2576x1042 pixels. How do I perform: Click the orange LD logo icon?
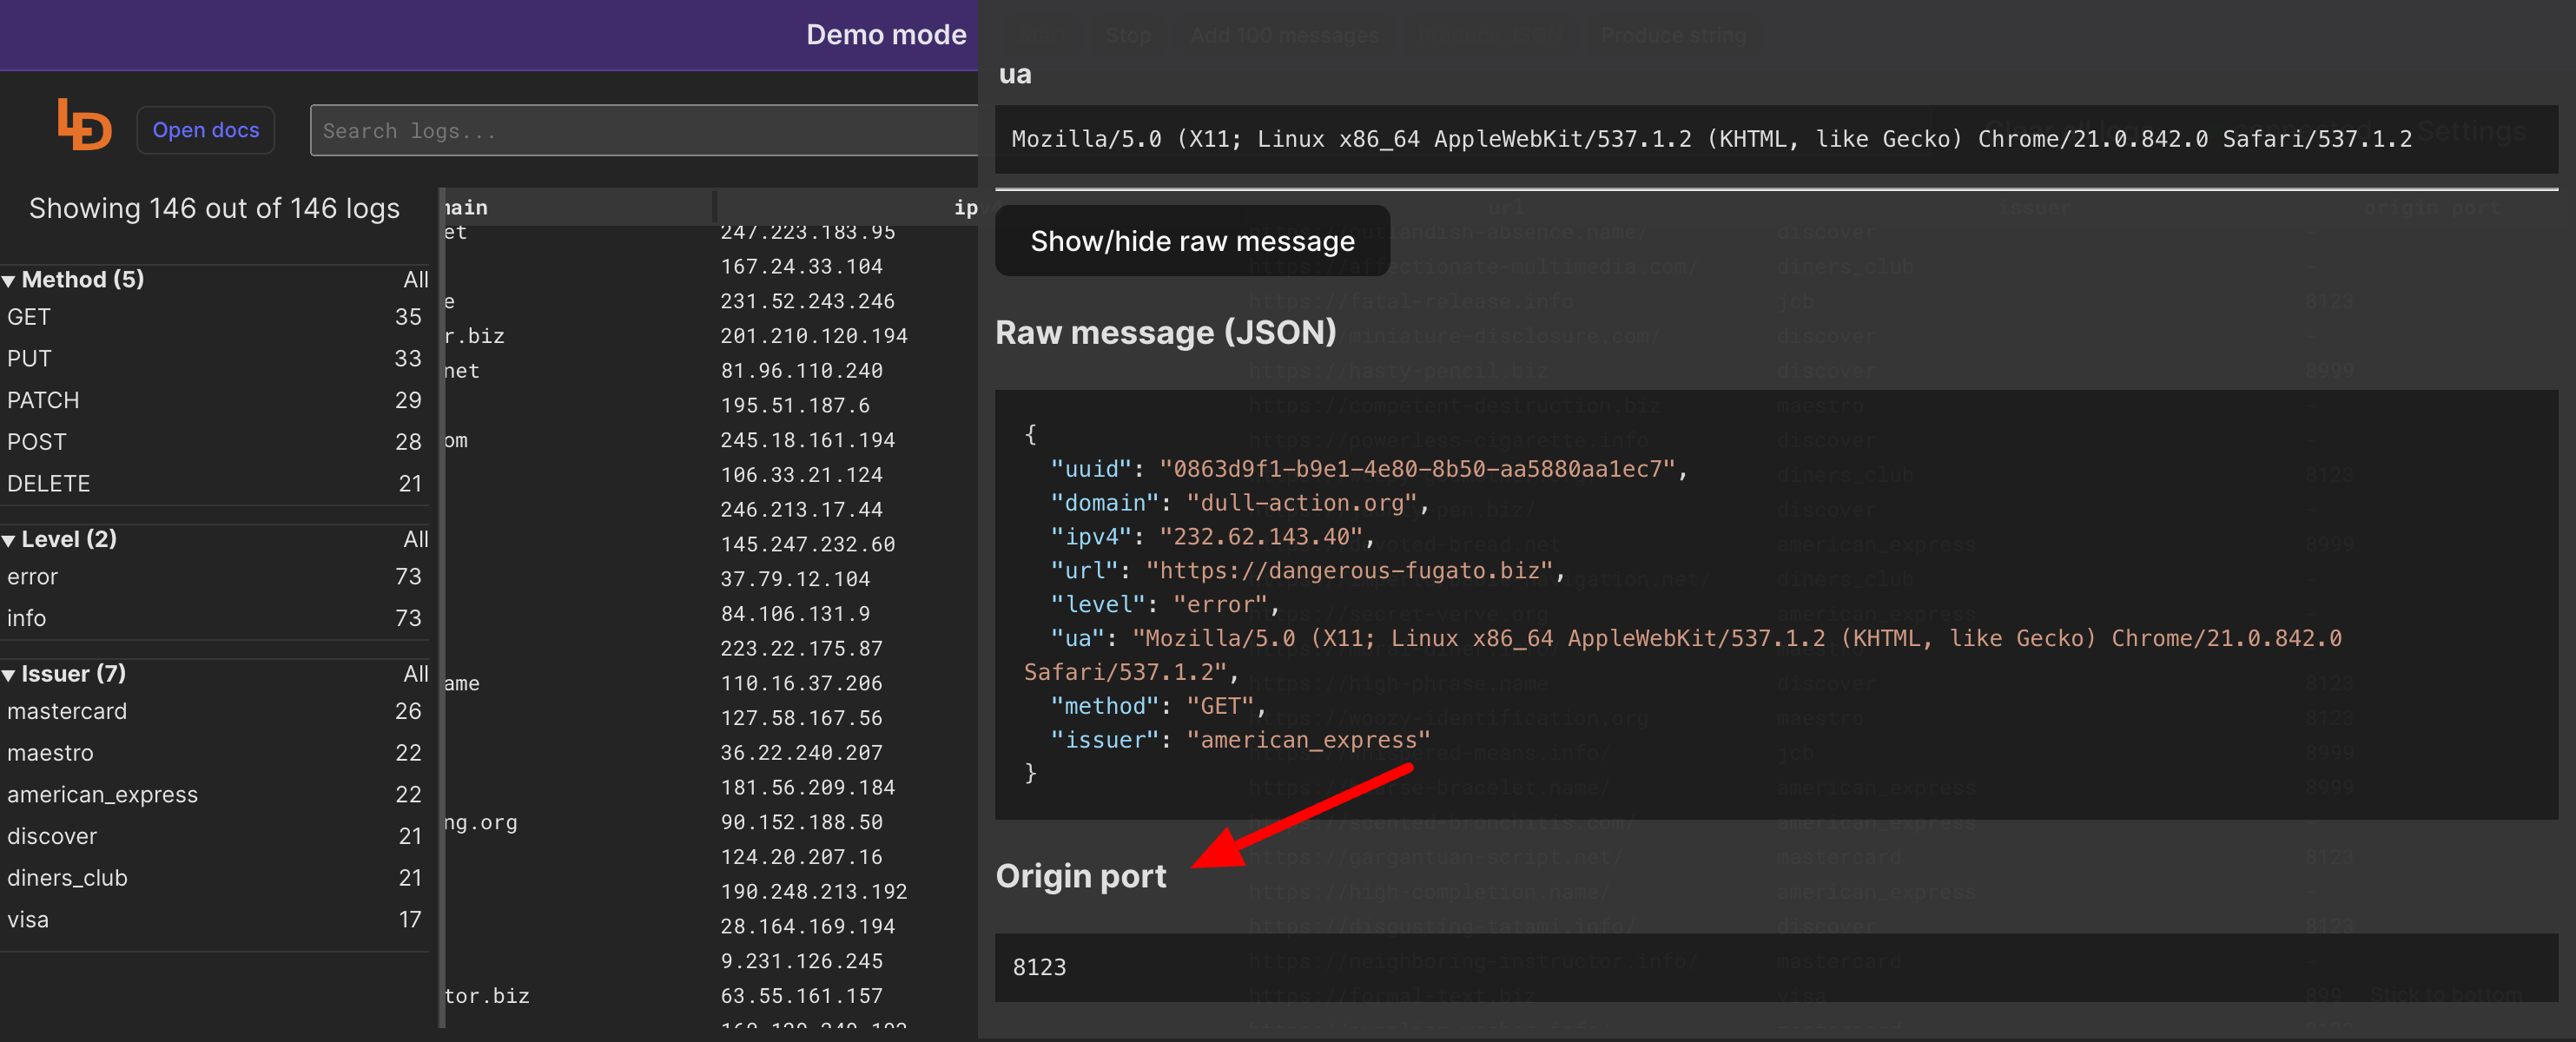[x=83, y=126]
